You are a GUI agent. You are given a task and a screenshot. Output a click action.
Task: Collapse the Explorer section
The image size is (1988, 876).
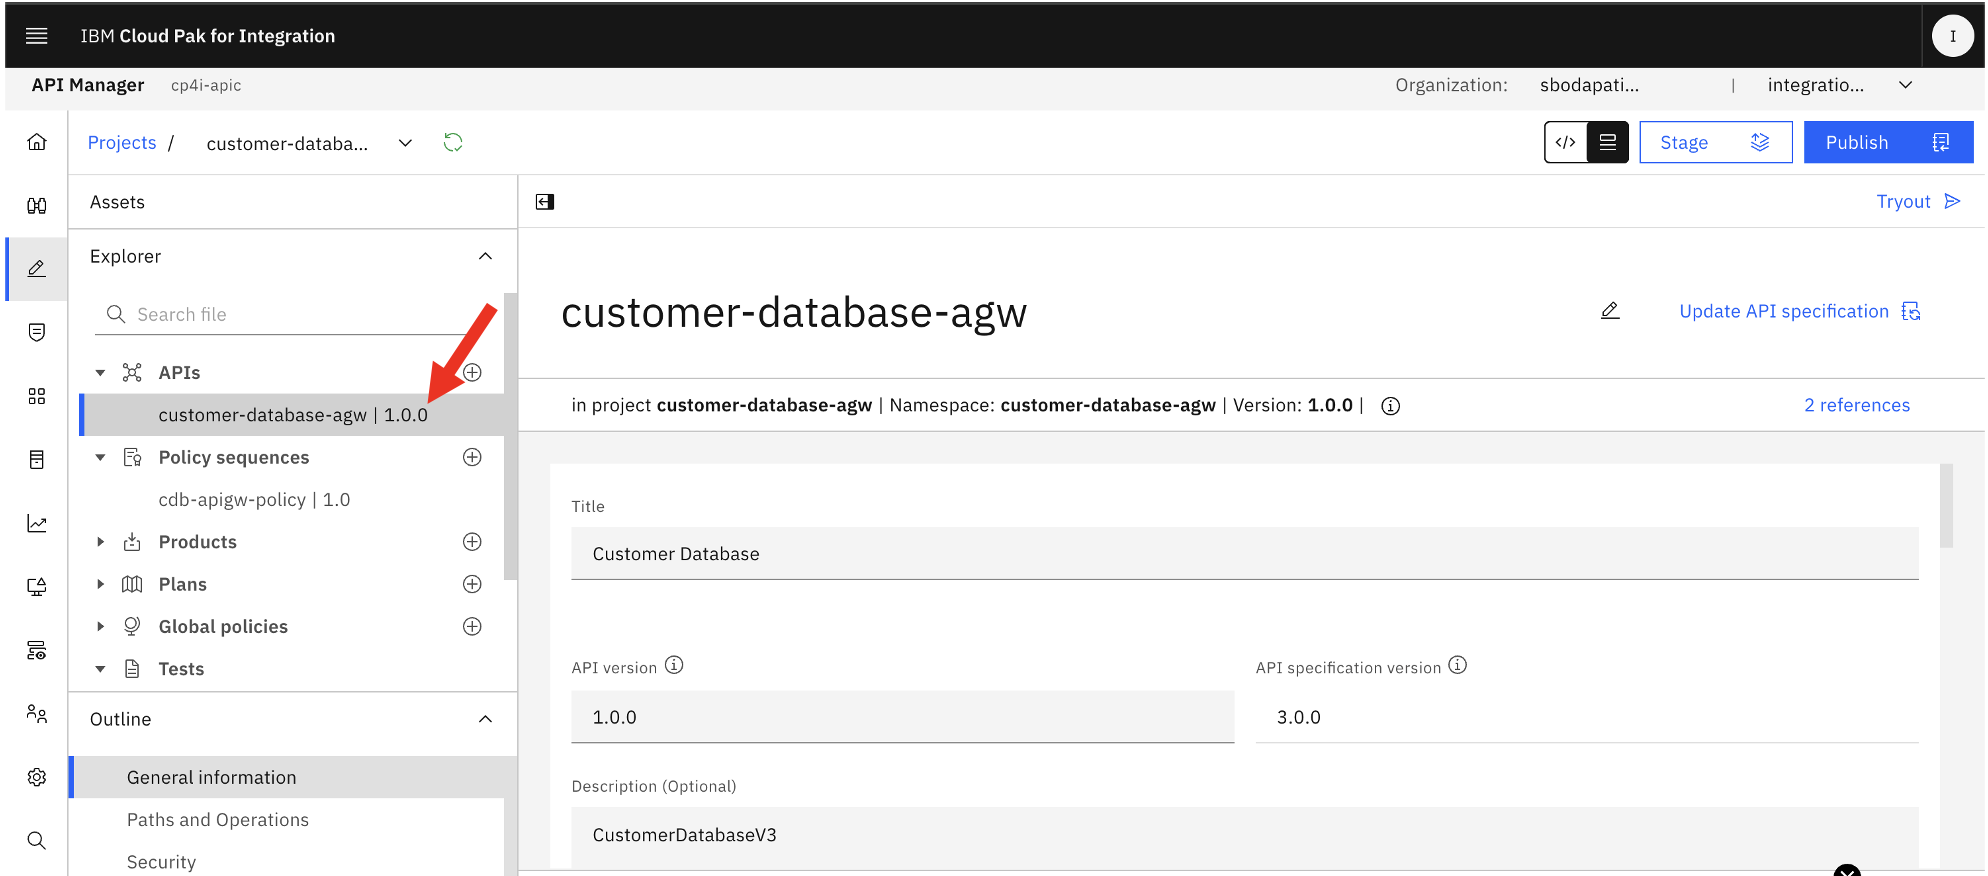click(x=486, y=256)
